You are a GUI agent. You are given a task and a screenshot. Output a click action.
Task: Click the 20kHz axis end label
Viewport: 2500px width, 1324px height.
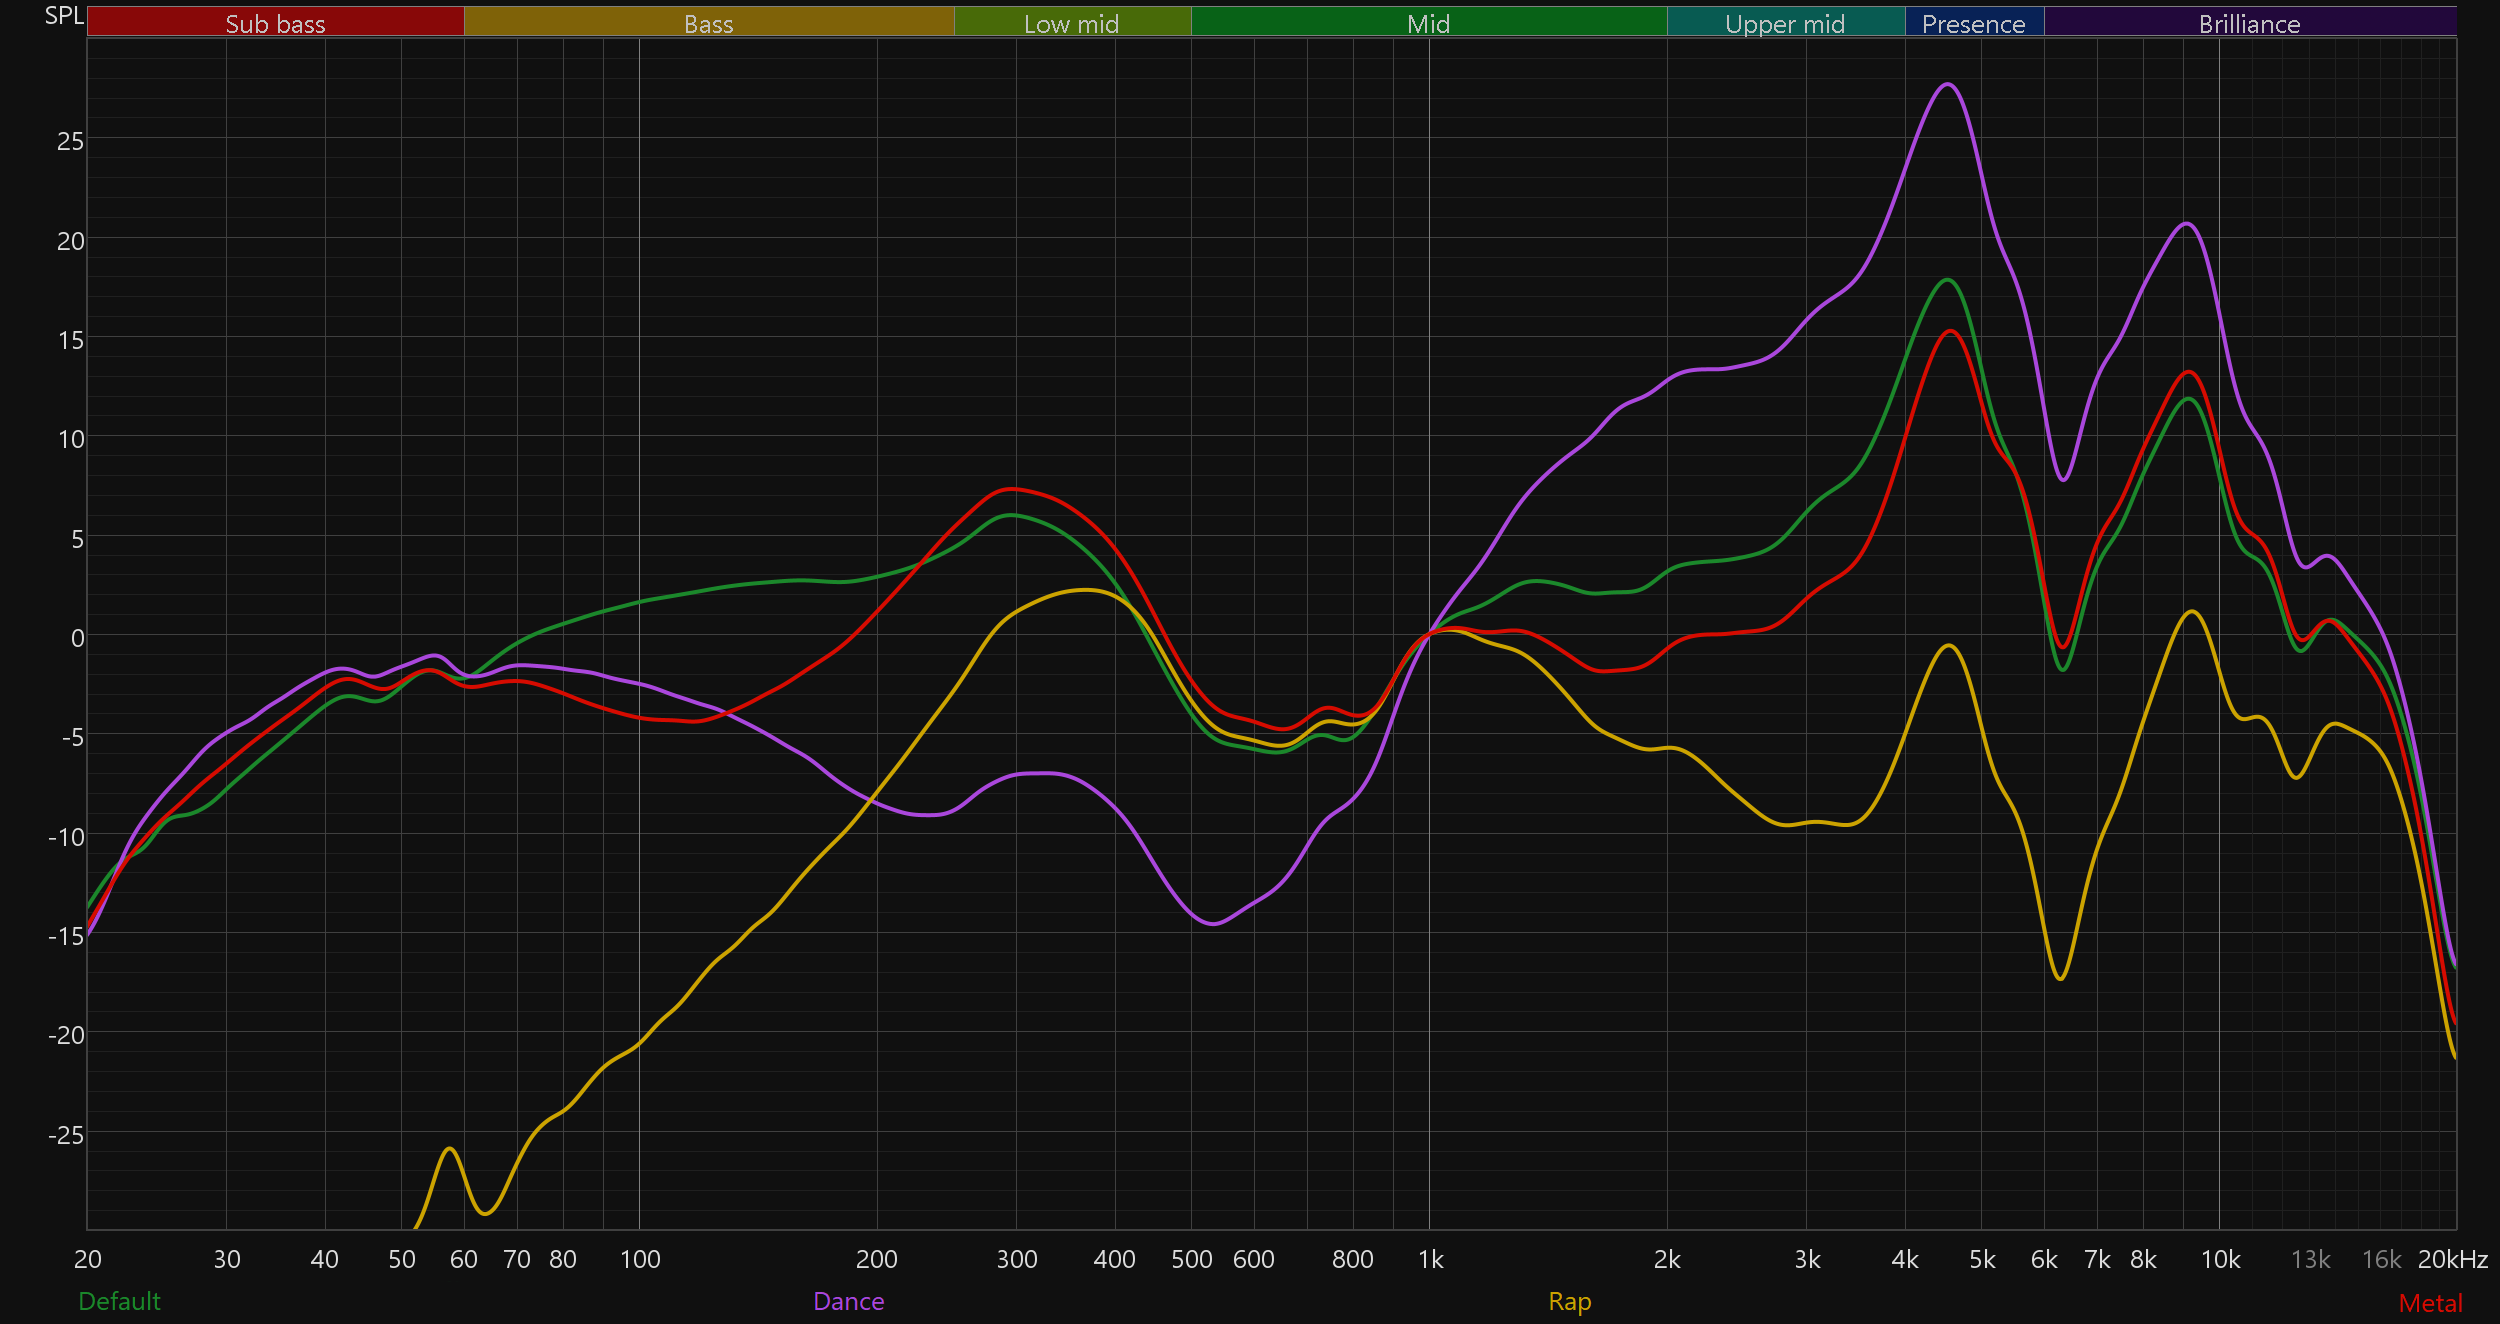[x=2452, y=1259]
